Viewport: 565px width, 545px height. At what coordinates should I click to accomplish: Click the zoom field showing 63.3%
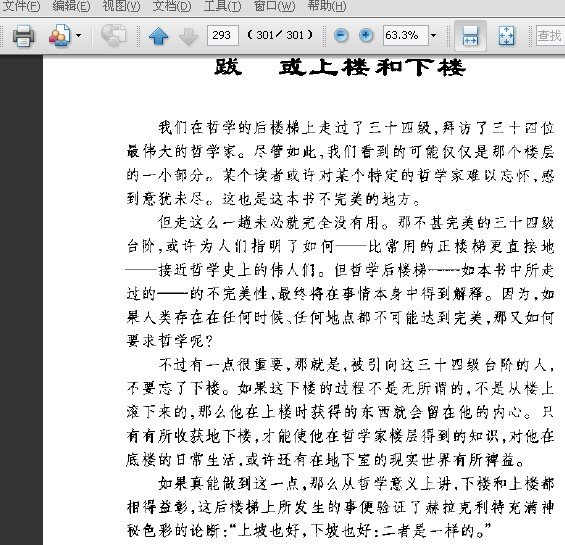(406, 35)
